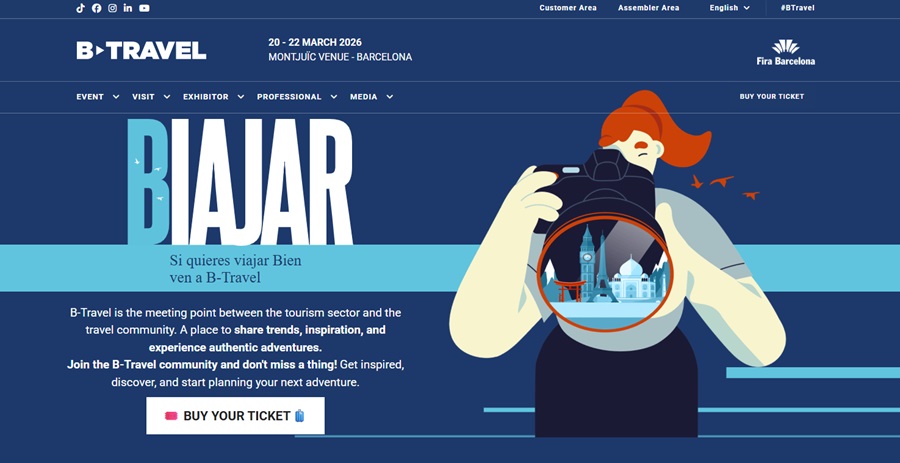Open the YouTube social icon
This screenshot has width=900, height=463.
click(x=144, y=8)
